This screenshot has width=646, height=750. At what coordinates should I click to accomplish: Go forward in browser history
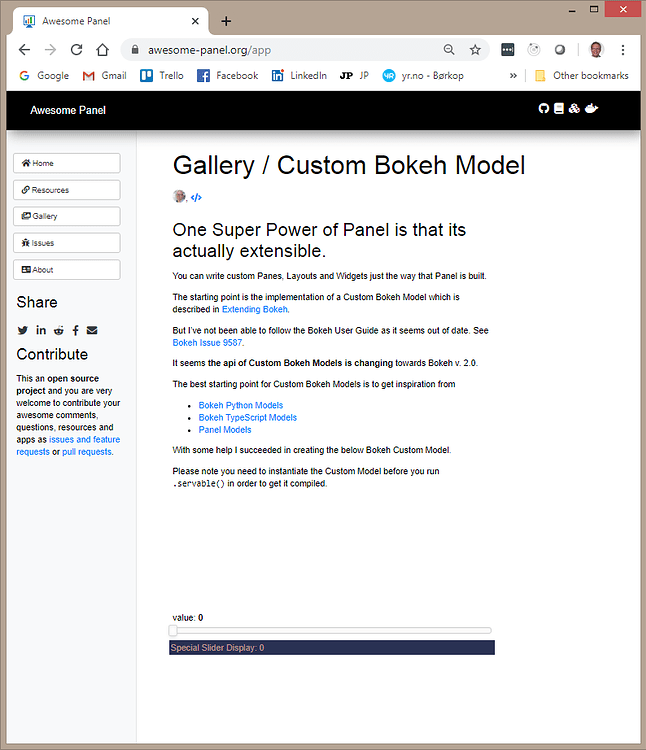(50, 50)
